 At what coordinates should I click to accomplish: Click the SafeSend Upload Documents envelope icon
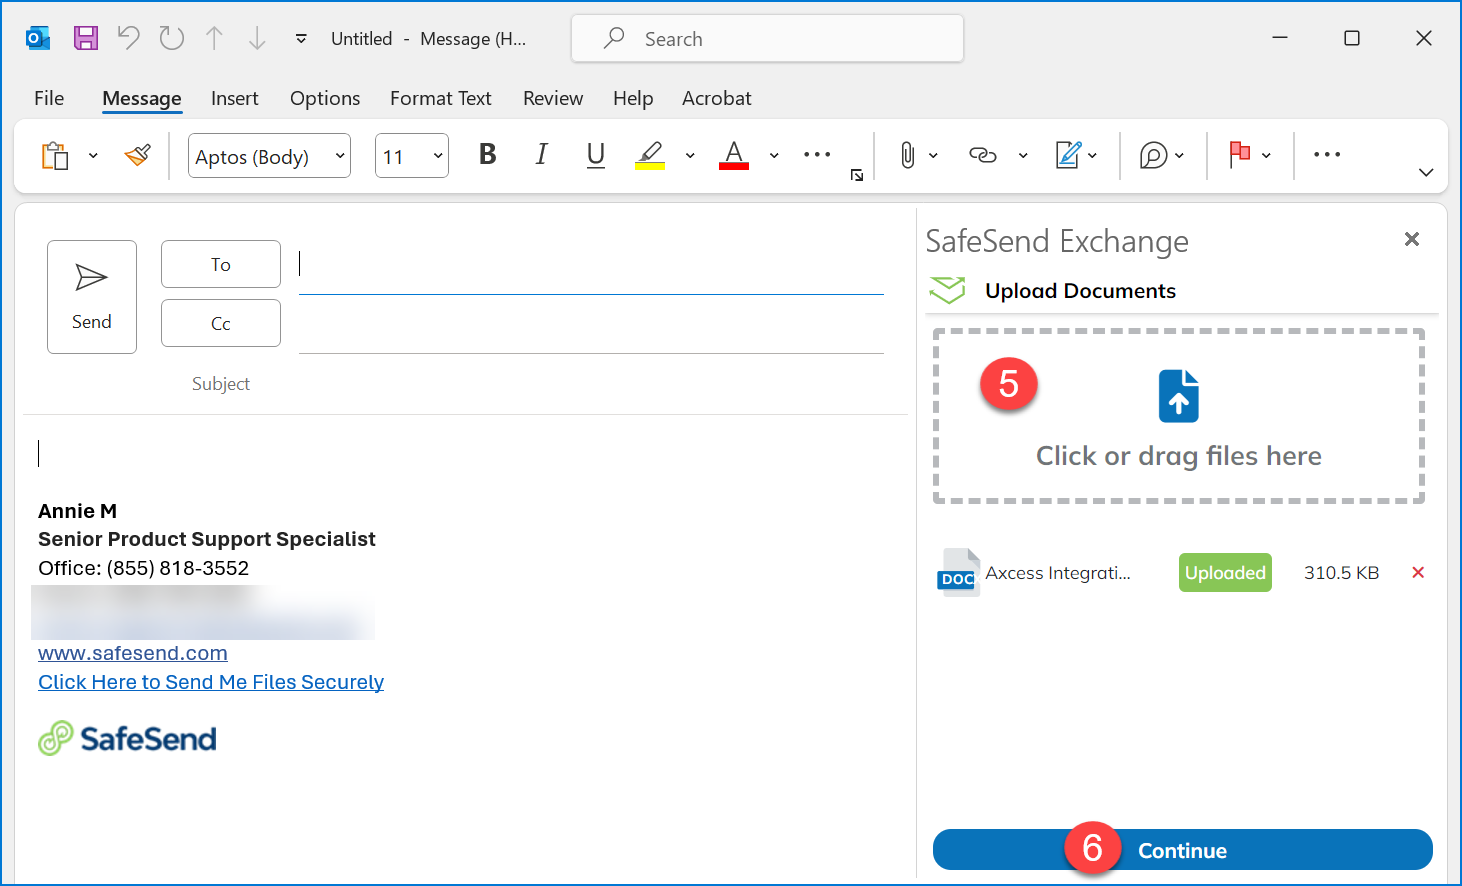[946, 290]
